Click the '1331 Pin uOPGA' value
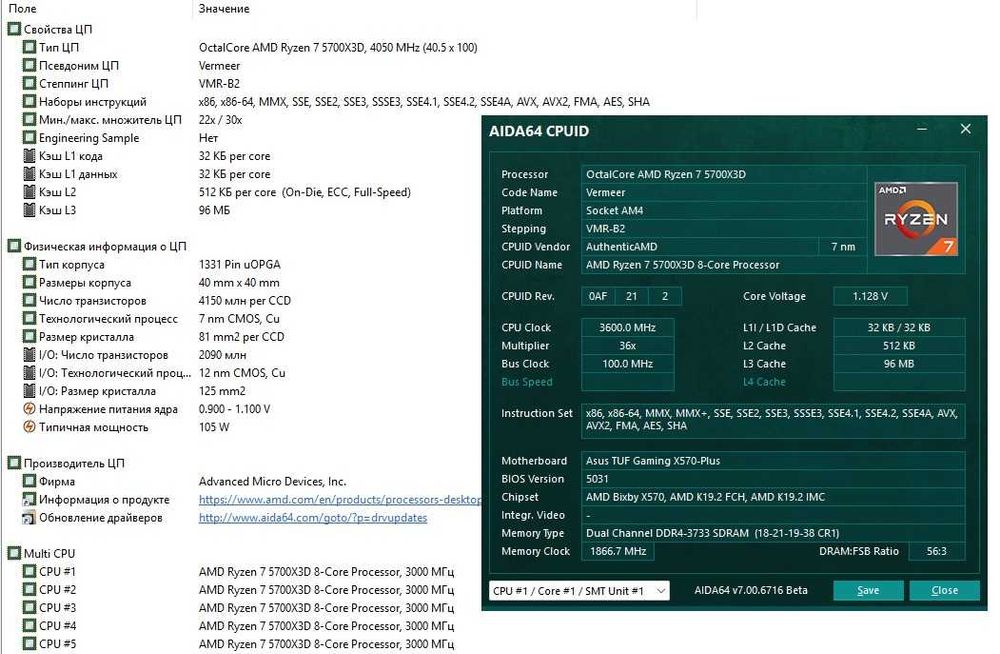This screenshot has width=1000, height=654. click(239, 264)
